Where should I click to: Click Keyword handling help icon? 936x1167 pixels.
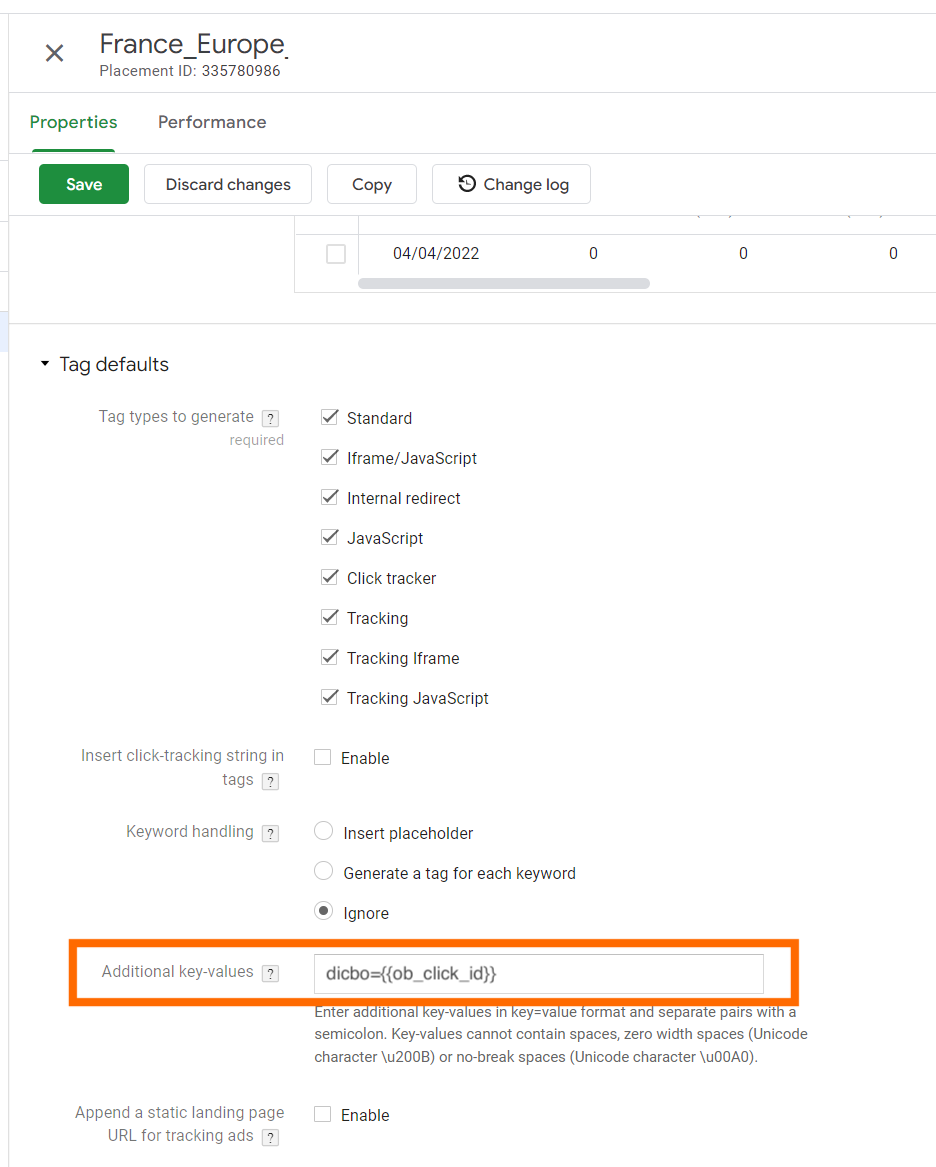point(270,833)
